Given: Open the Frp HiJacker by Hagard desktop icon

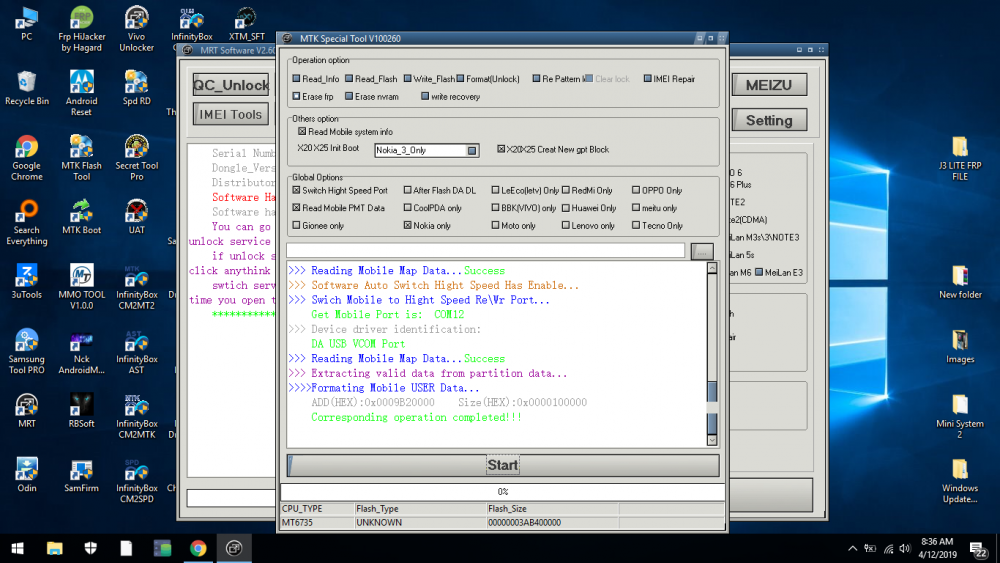Looking at the screenshot, I should click(81, 29).
